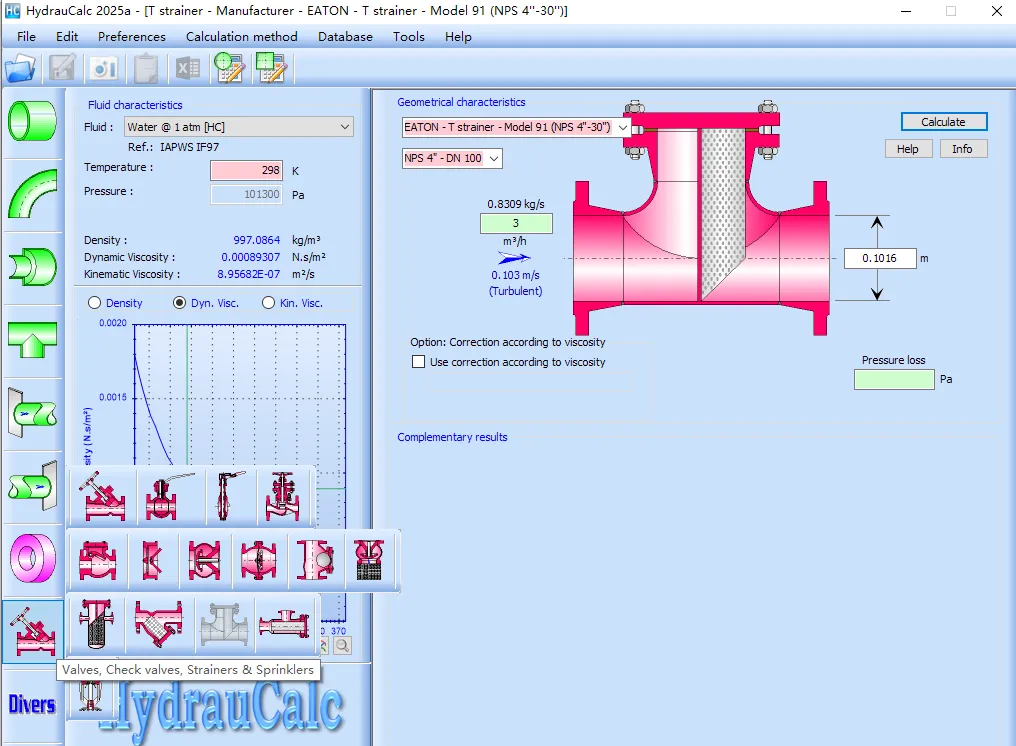The image size is (1016, 746).
Task: Click the kinematic viscosity value 8.95682E-07
Action: (x=249, y=274)
